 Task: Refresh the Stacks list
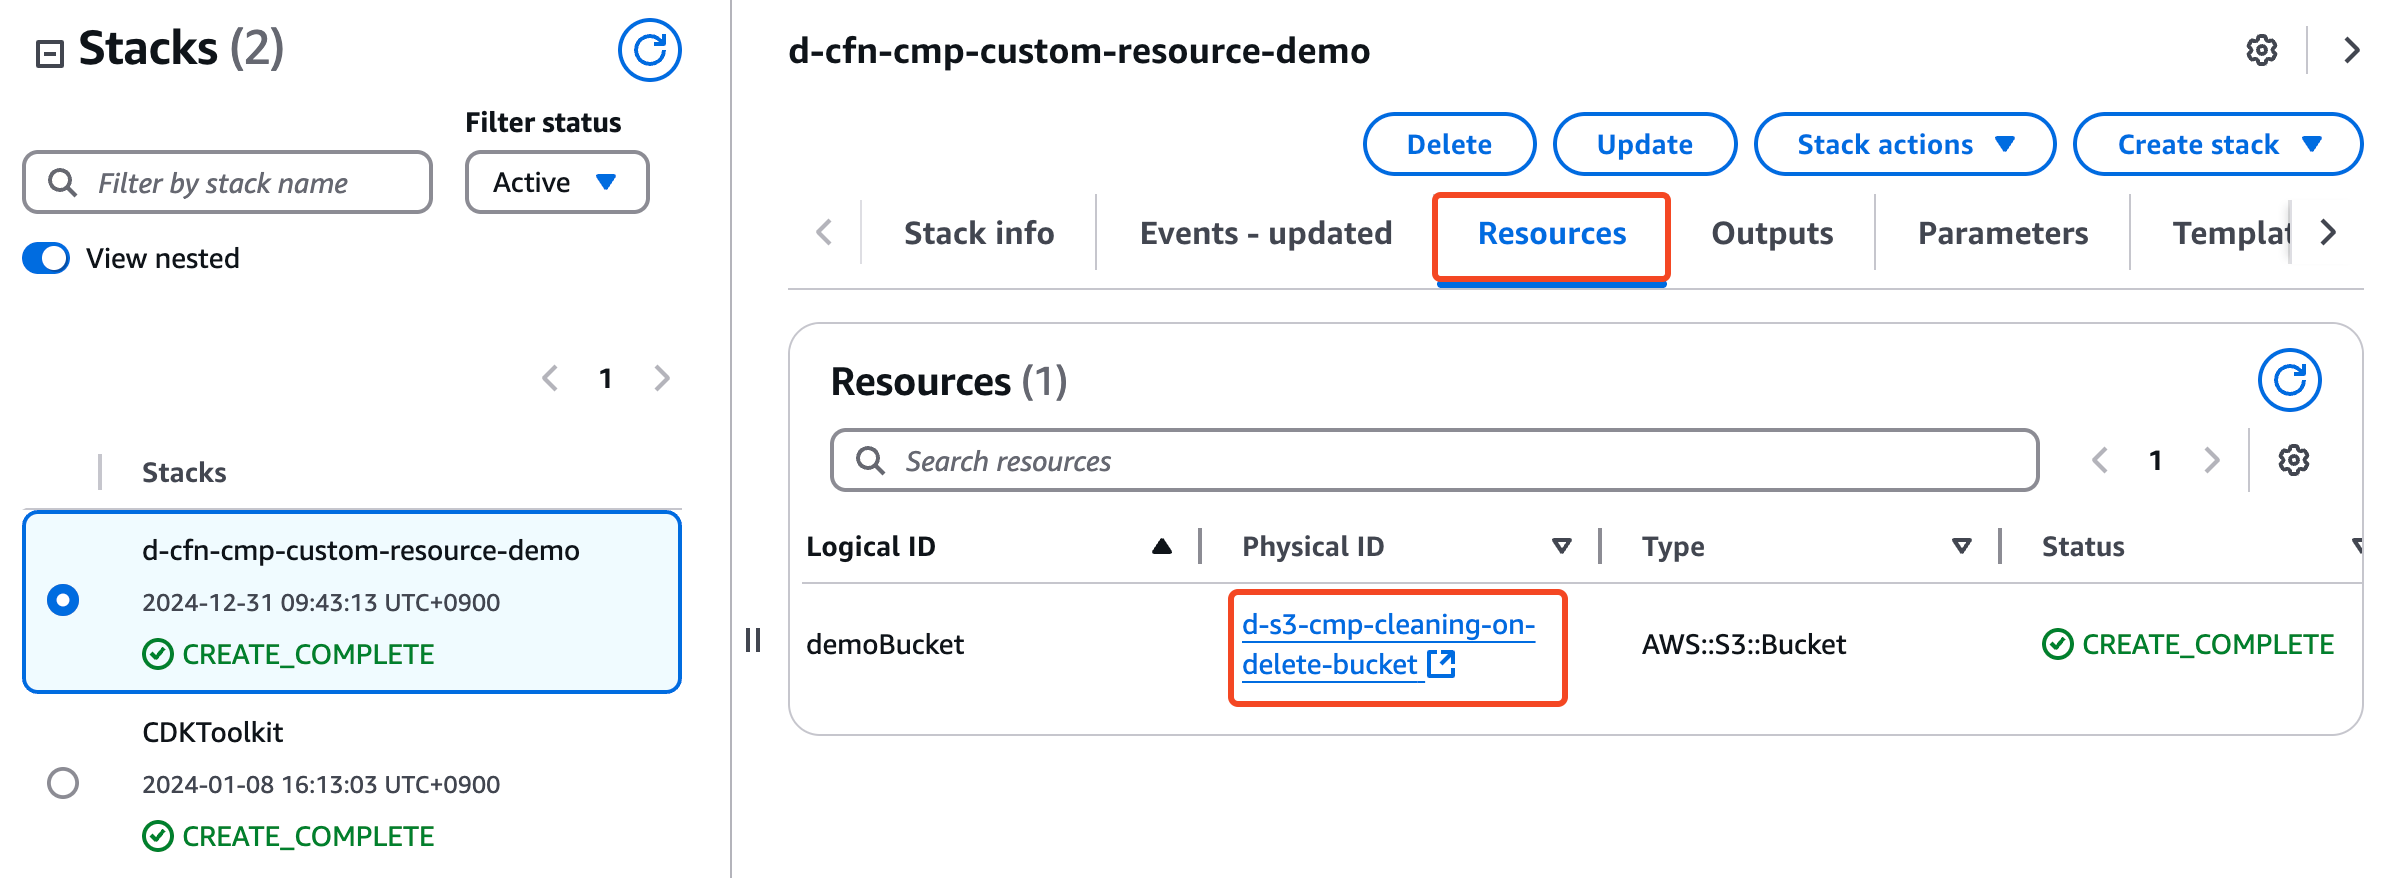[x=649, y=50]
